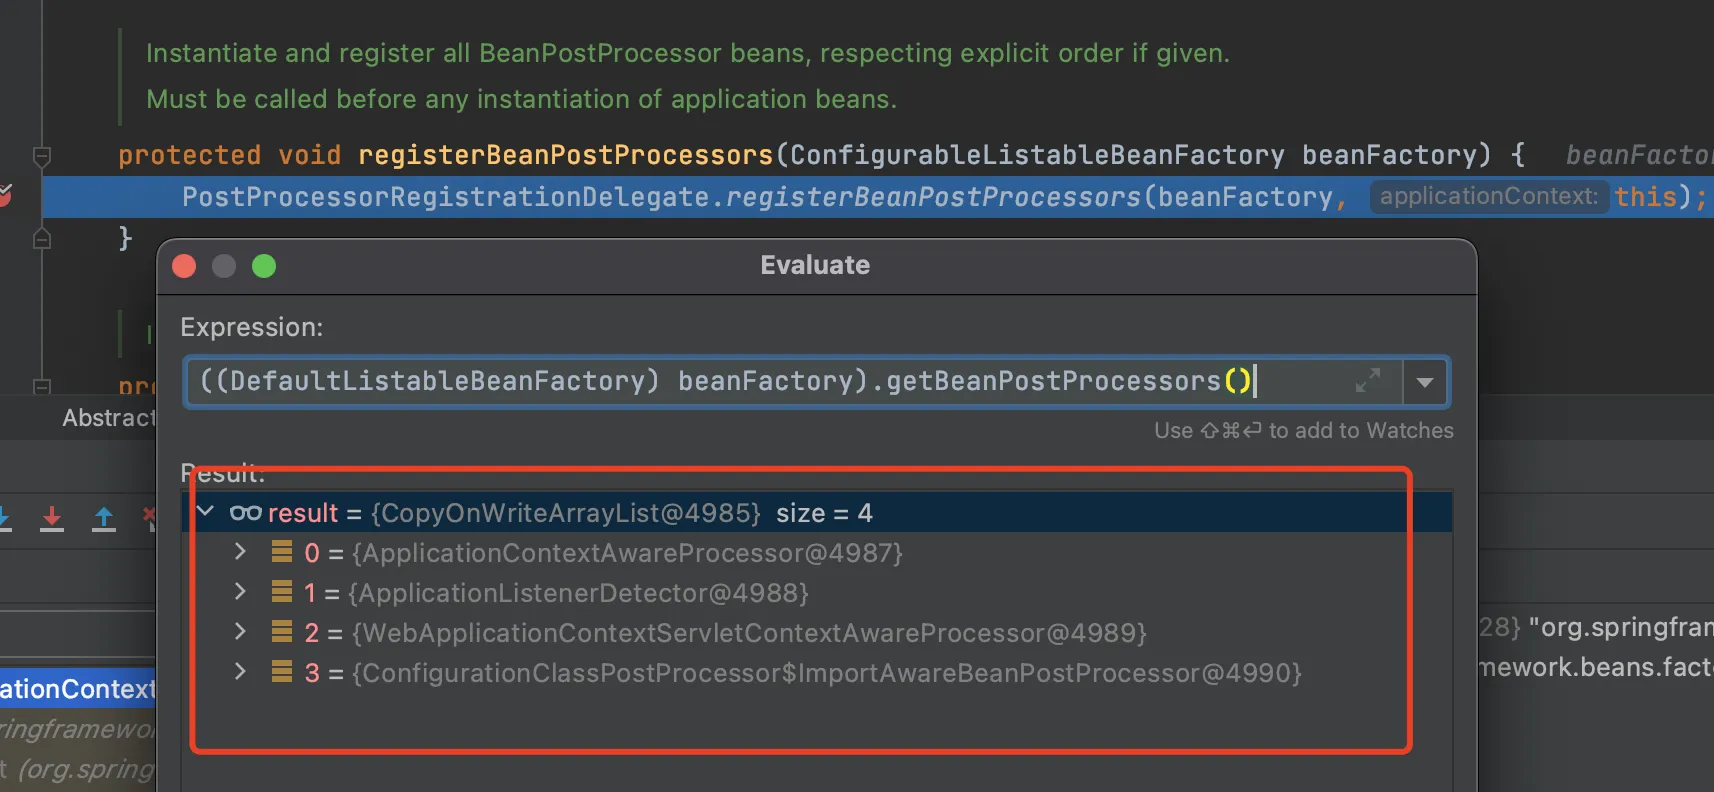Image resolution: width=1714 pixels, height=792 pixels.
Task: Collapse the result CopyOnWriteArrayList node
Action: [206, 512]
